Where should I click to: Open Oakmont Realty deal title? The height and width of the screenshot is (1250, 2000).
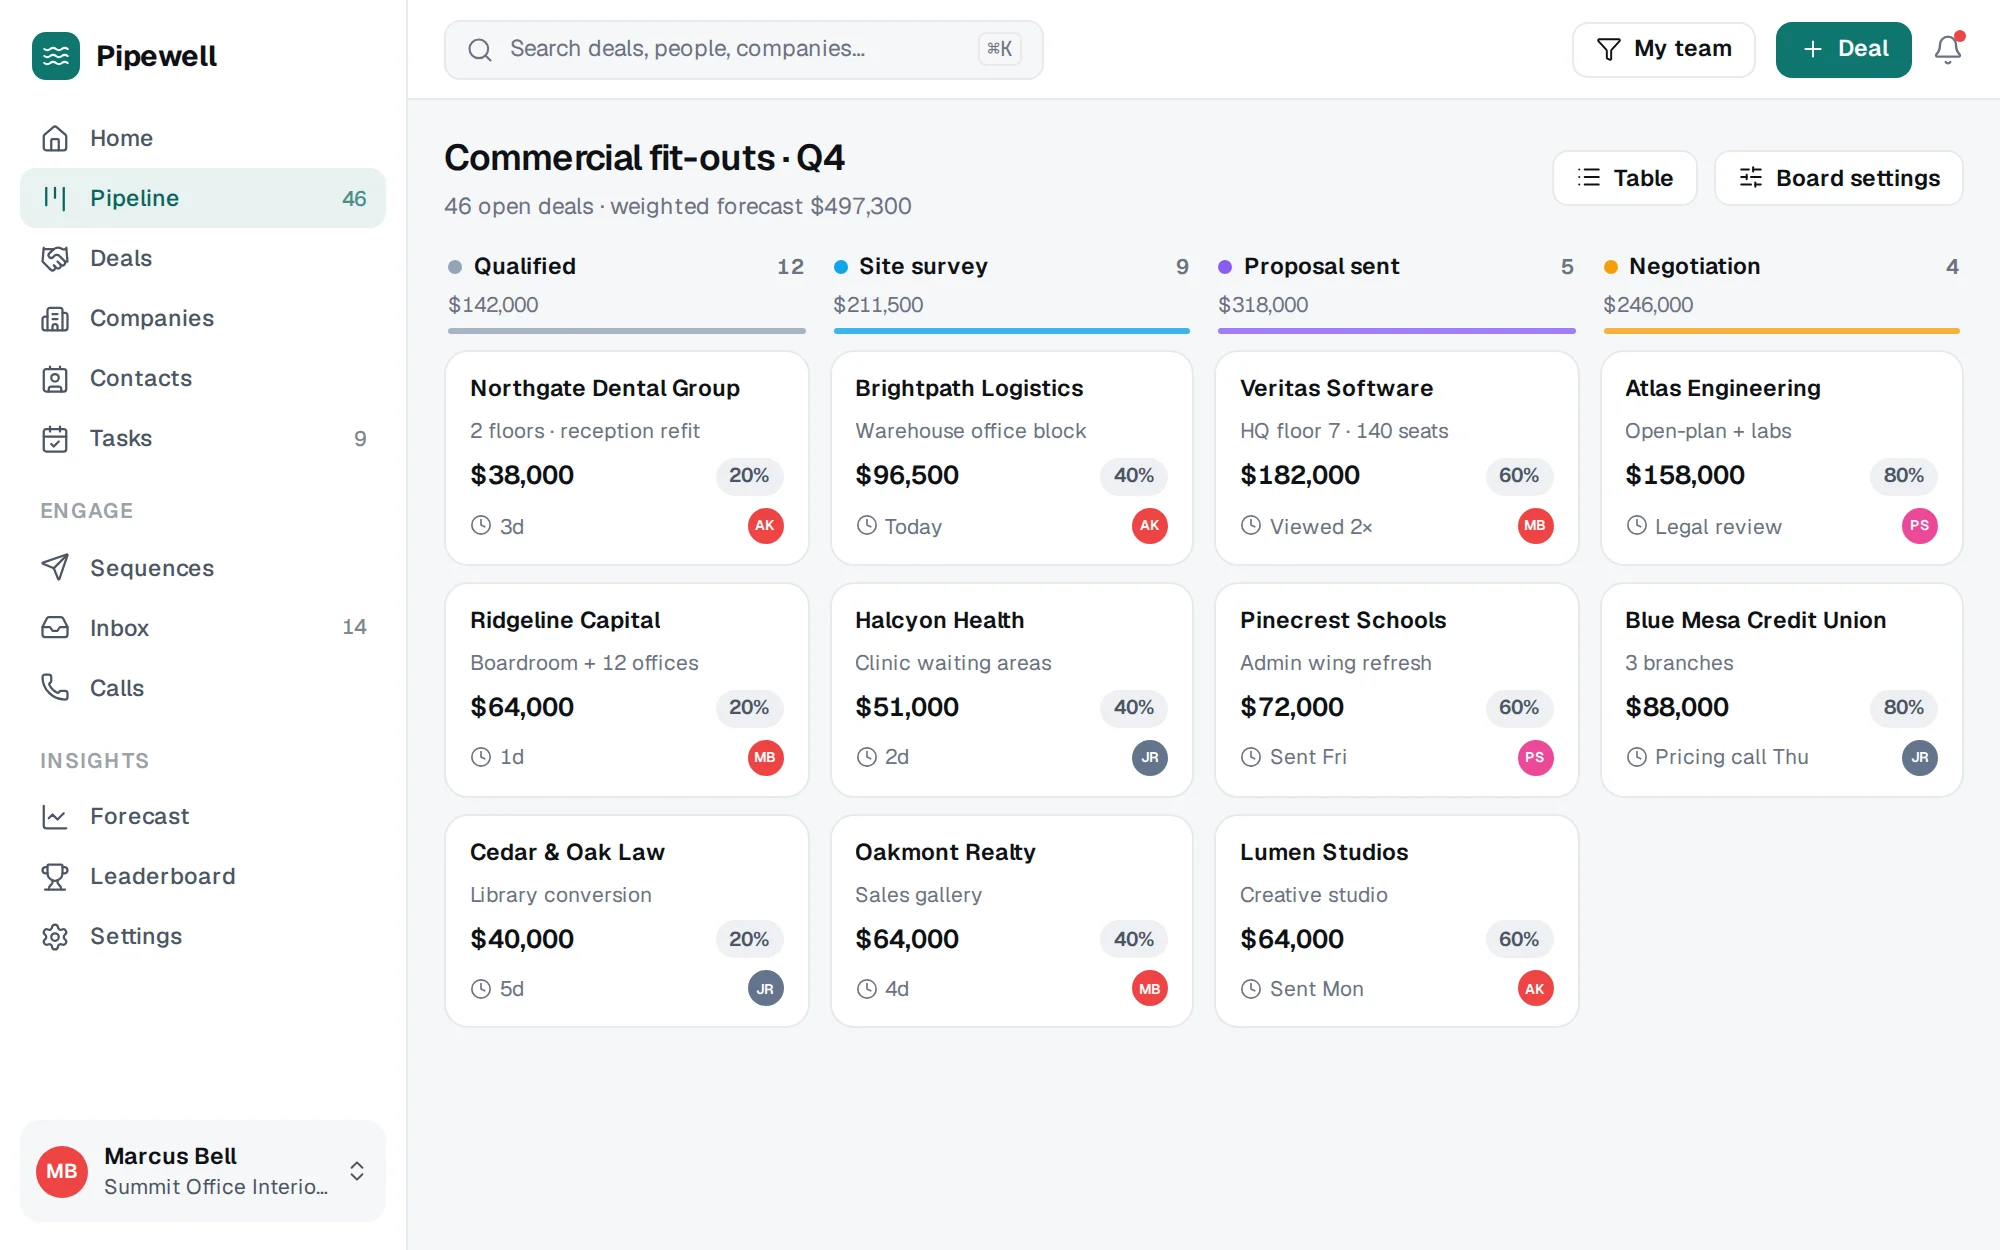(945, 852)
